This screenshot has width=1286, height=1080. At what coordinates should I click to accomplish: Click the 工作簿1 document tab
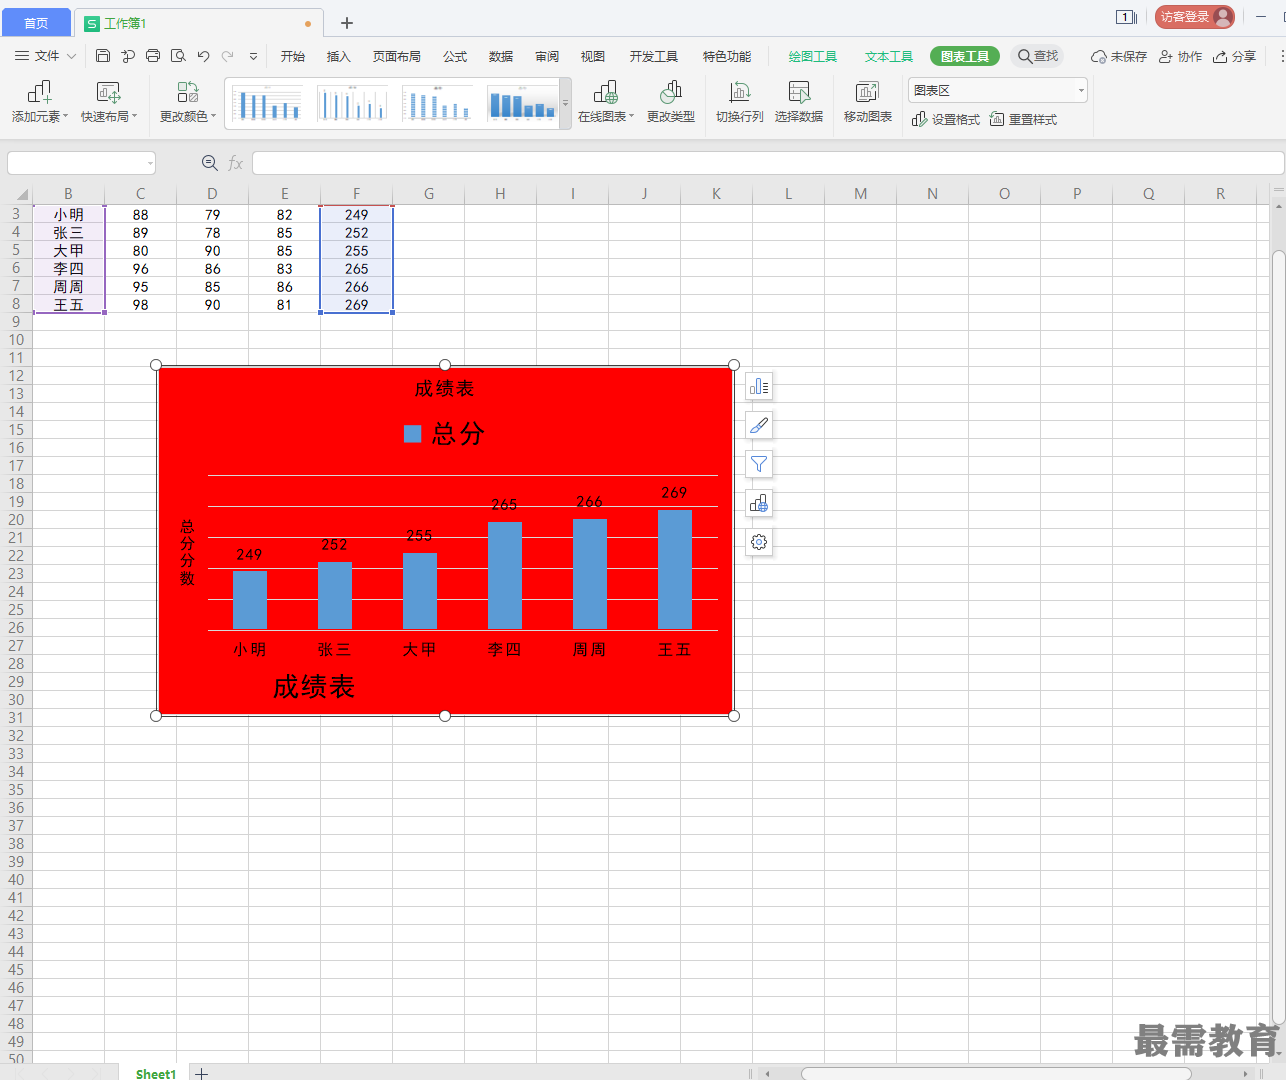pyautogui.click(x=200, y=23)
